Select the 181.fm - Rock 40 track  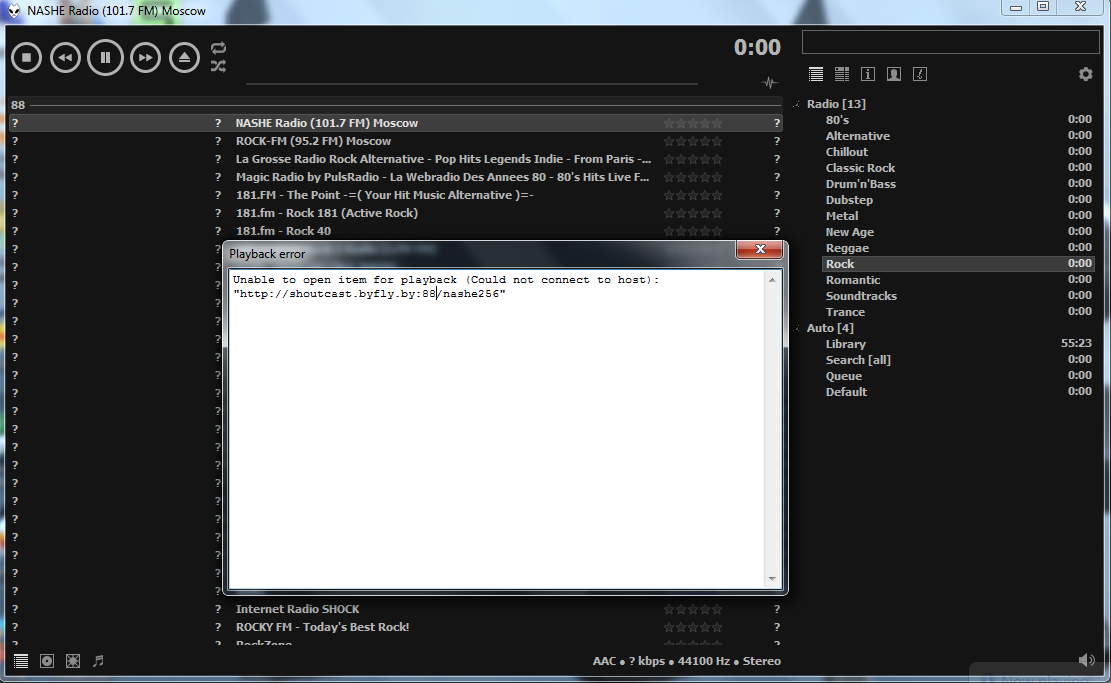tap(395, 231)
